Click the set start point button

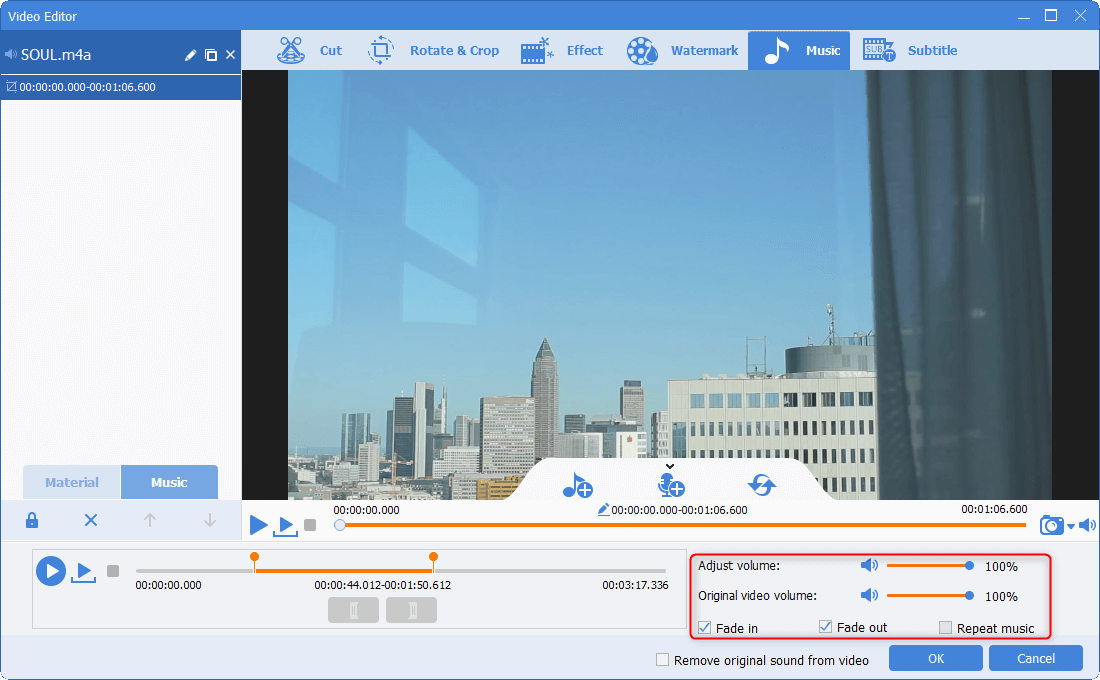[354, 610]
